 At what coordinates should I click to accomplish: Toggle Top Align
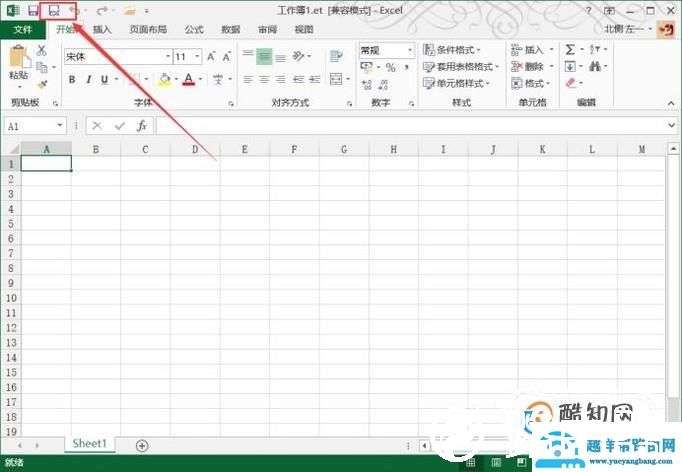[x=248, y=56]
